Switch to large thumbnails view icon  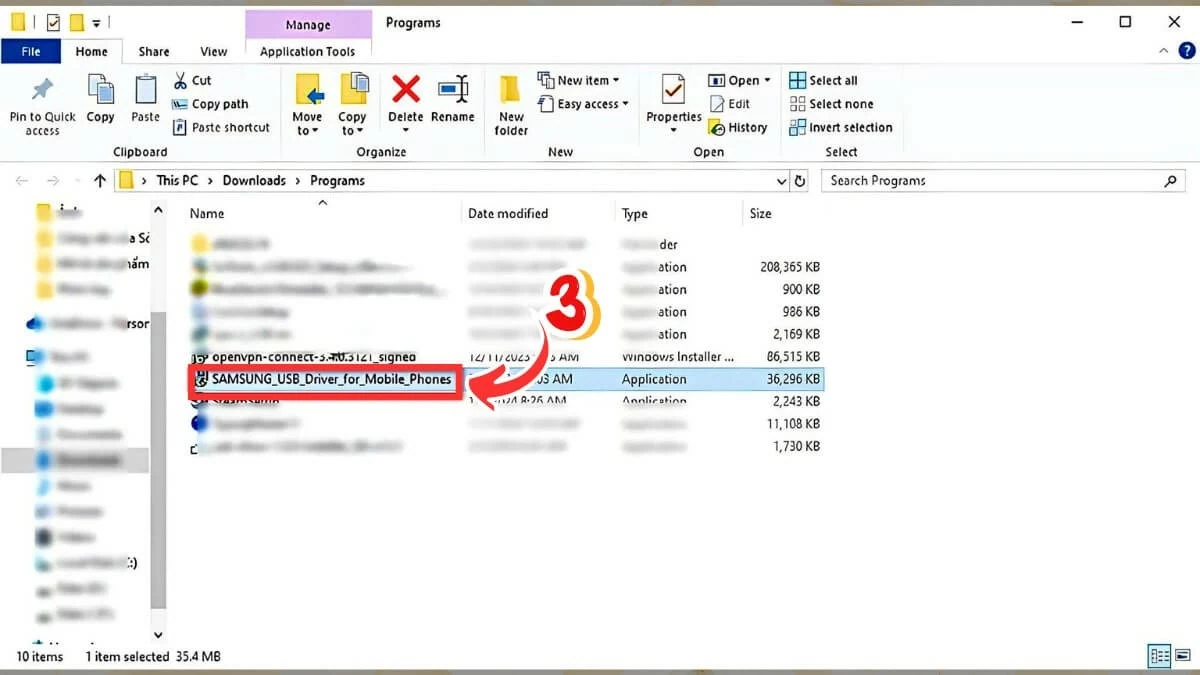coord(1182,656)
